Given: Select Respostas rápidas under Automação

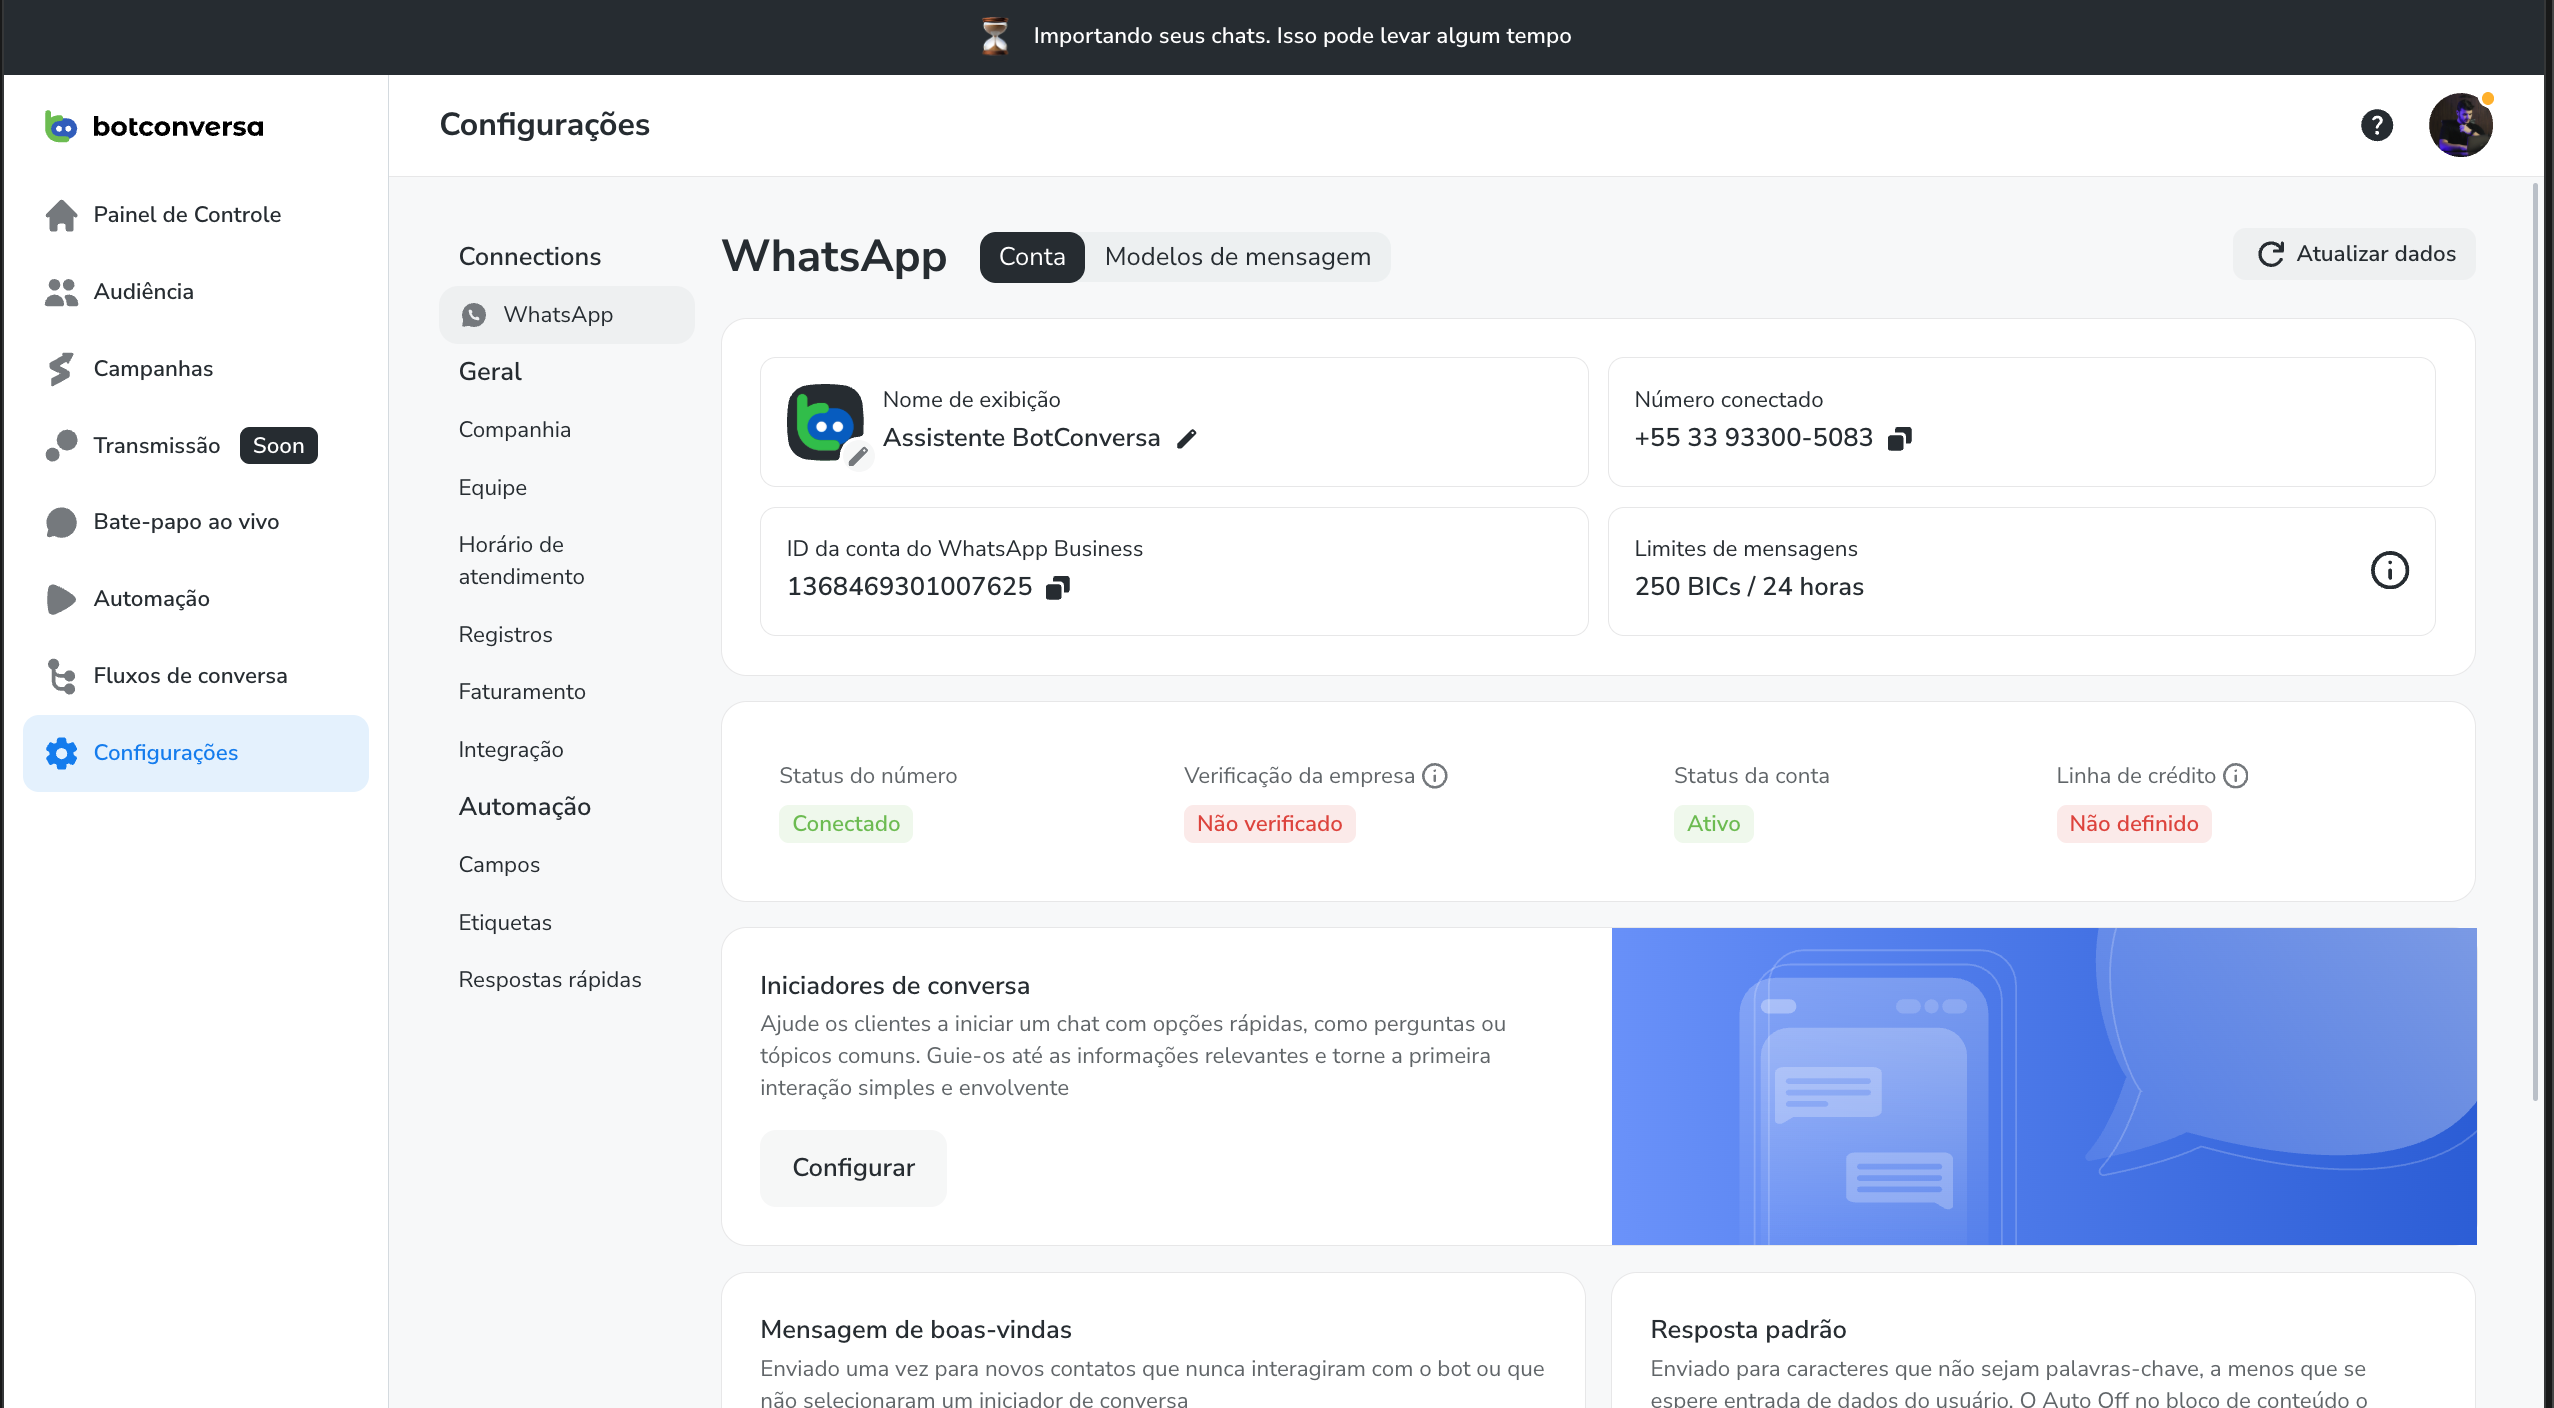Looking at the screenshot, I should click(x=550, y=979).
